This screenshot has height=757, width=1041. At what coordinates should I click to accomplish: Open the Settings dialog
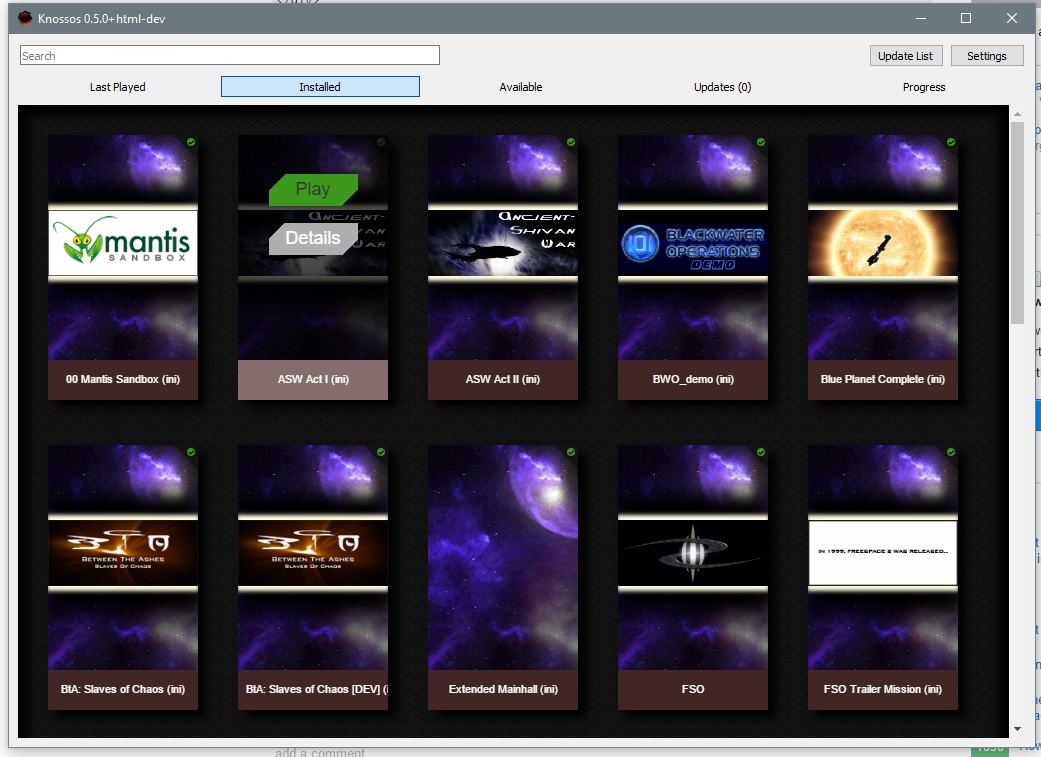point(987,56)
